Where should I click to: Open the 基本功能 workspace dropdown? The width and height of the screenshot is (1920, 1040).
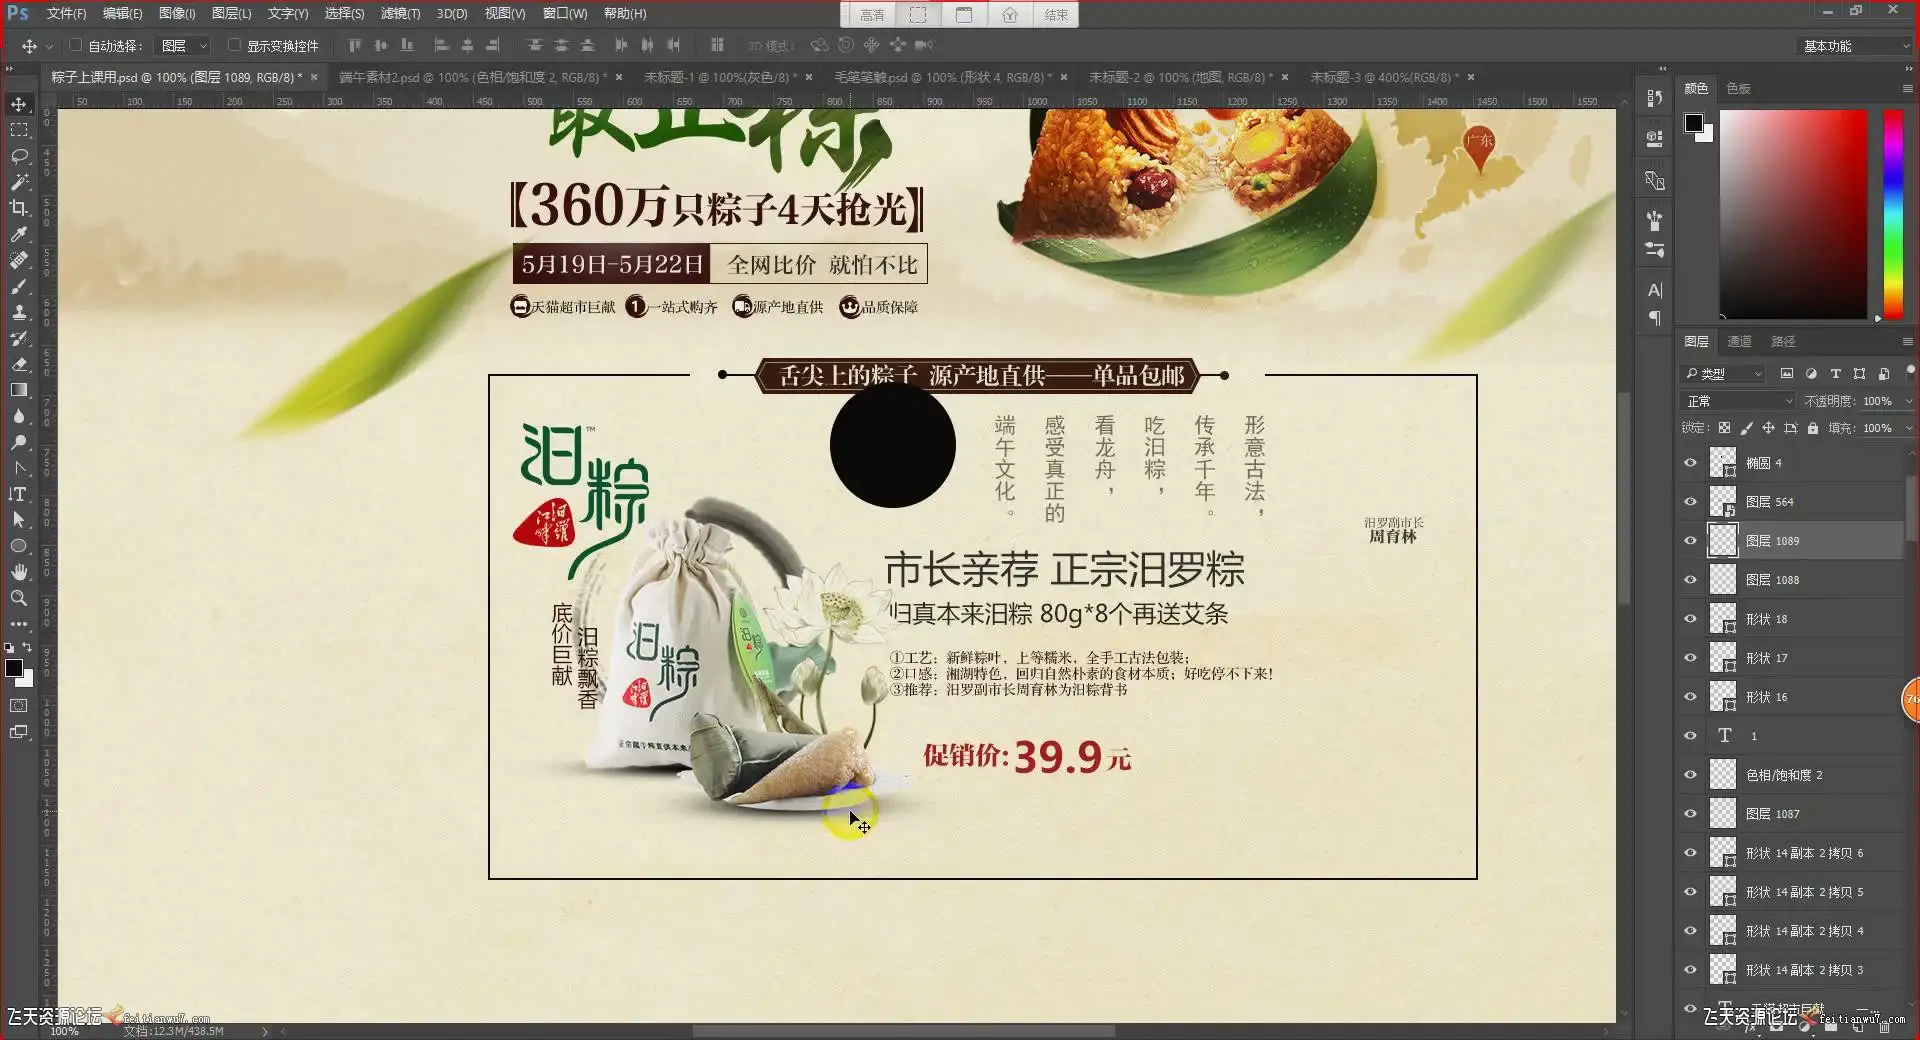pos(1855,46)
